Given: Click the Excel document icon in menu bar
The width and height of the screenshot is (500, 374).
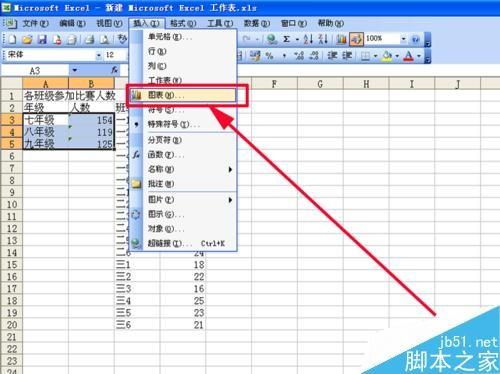Looking at the screenshot, I should coord(11,23).
